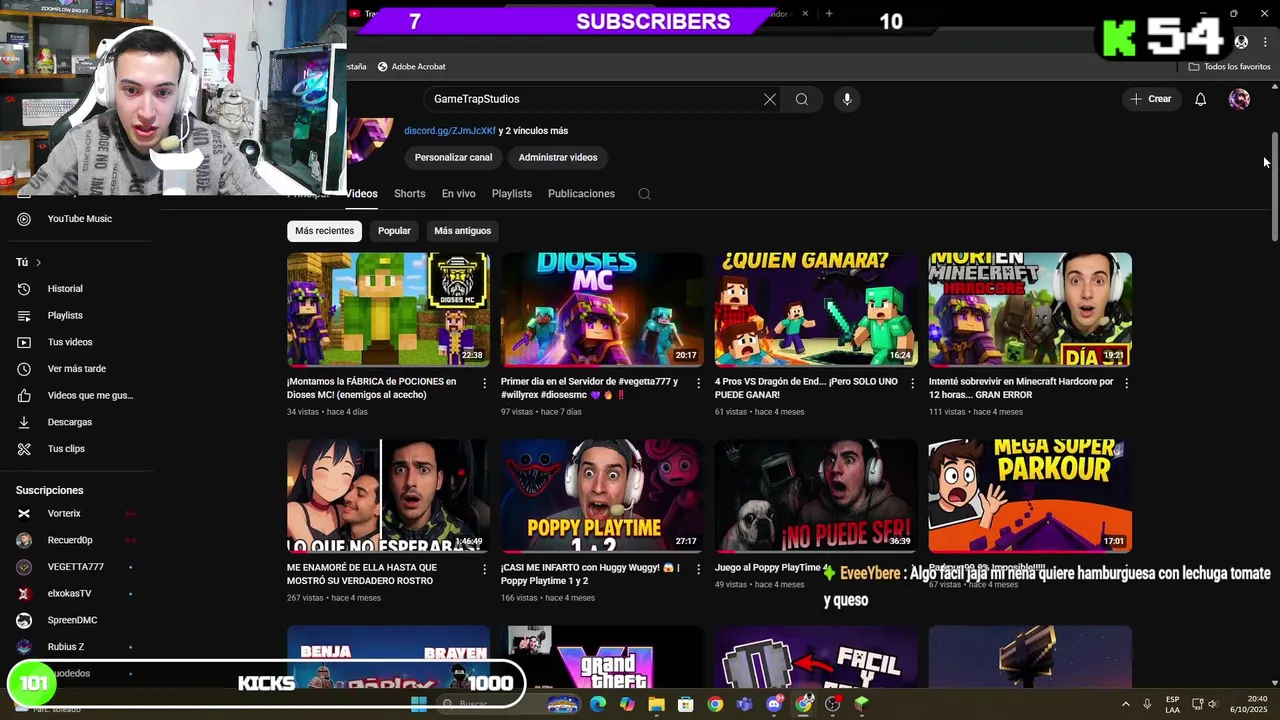Open Microsoft Teams from taskbar
Screen dimensions: 1280x720
[x=744, y=704]
